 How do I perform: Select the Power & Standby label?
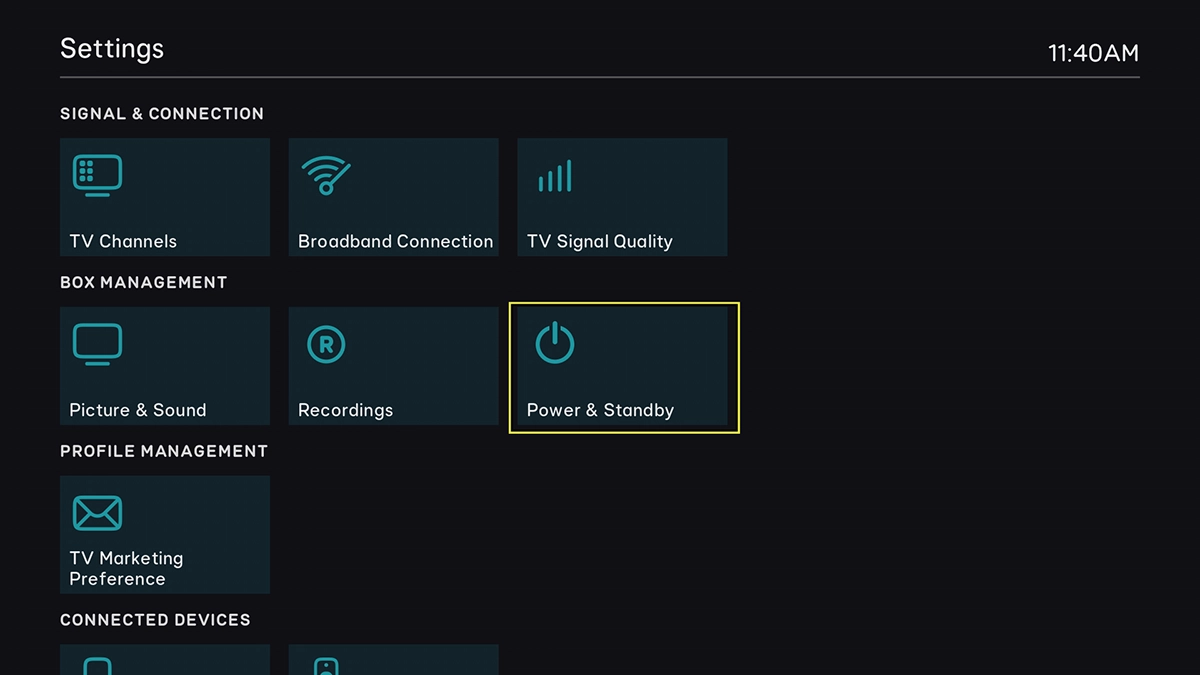[x=600, y=410]
